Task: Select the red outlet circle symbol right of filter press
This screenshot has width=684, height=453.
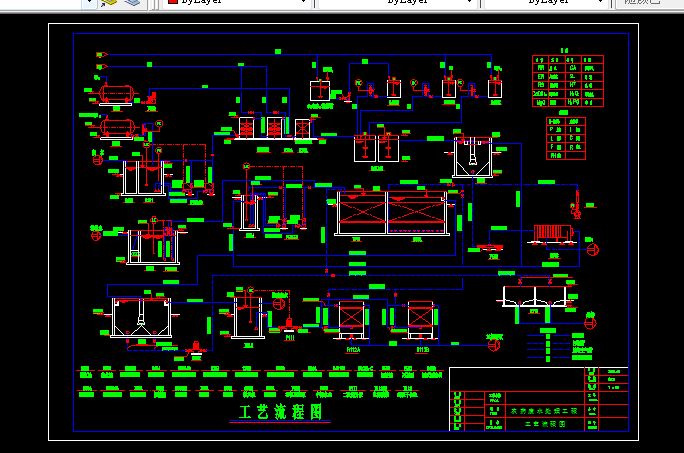Action: click(593, 250)
